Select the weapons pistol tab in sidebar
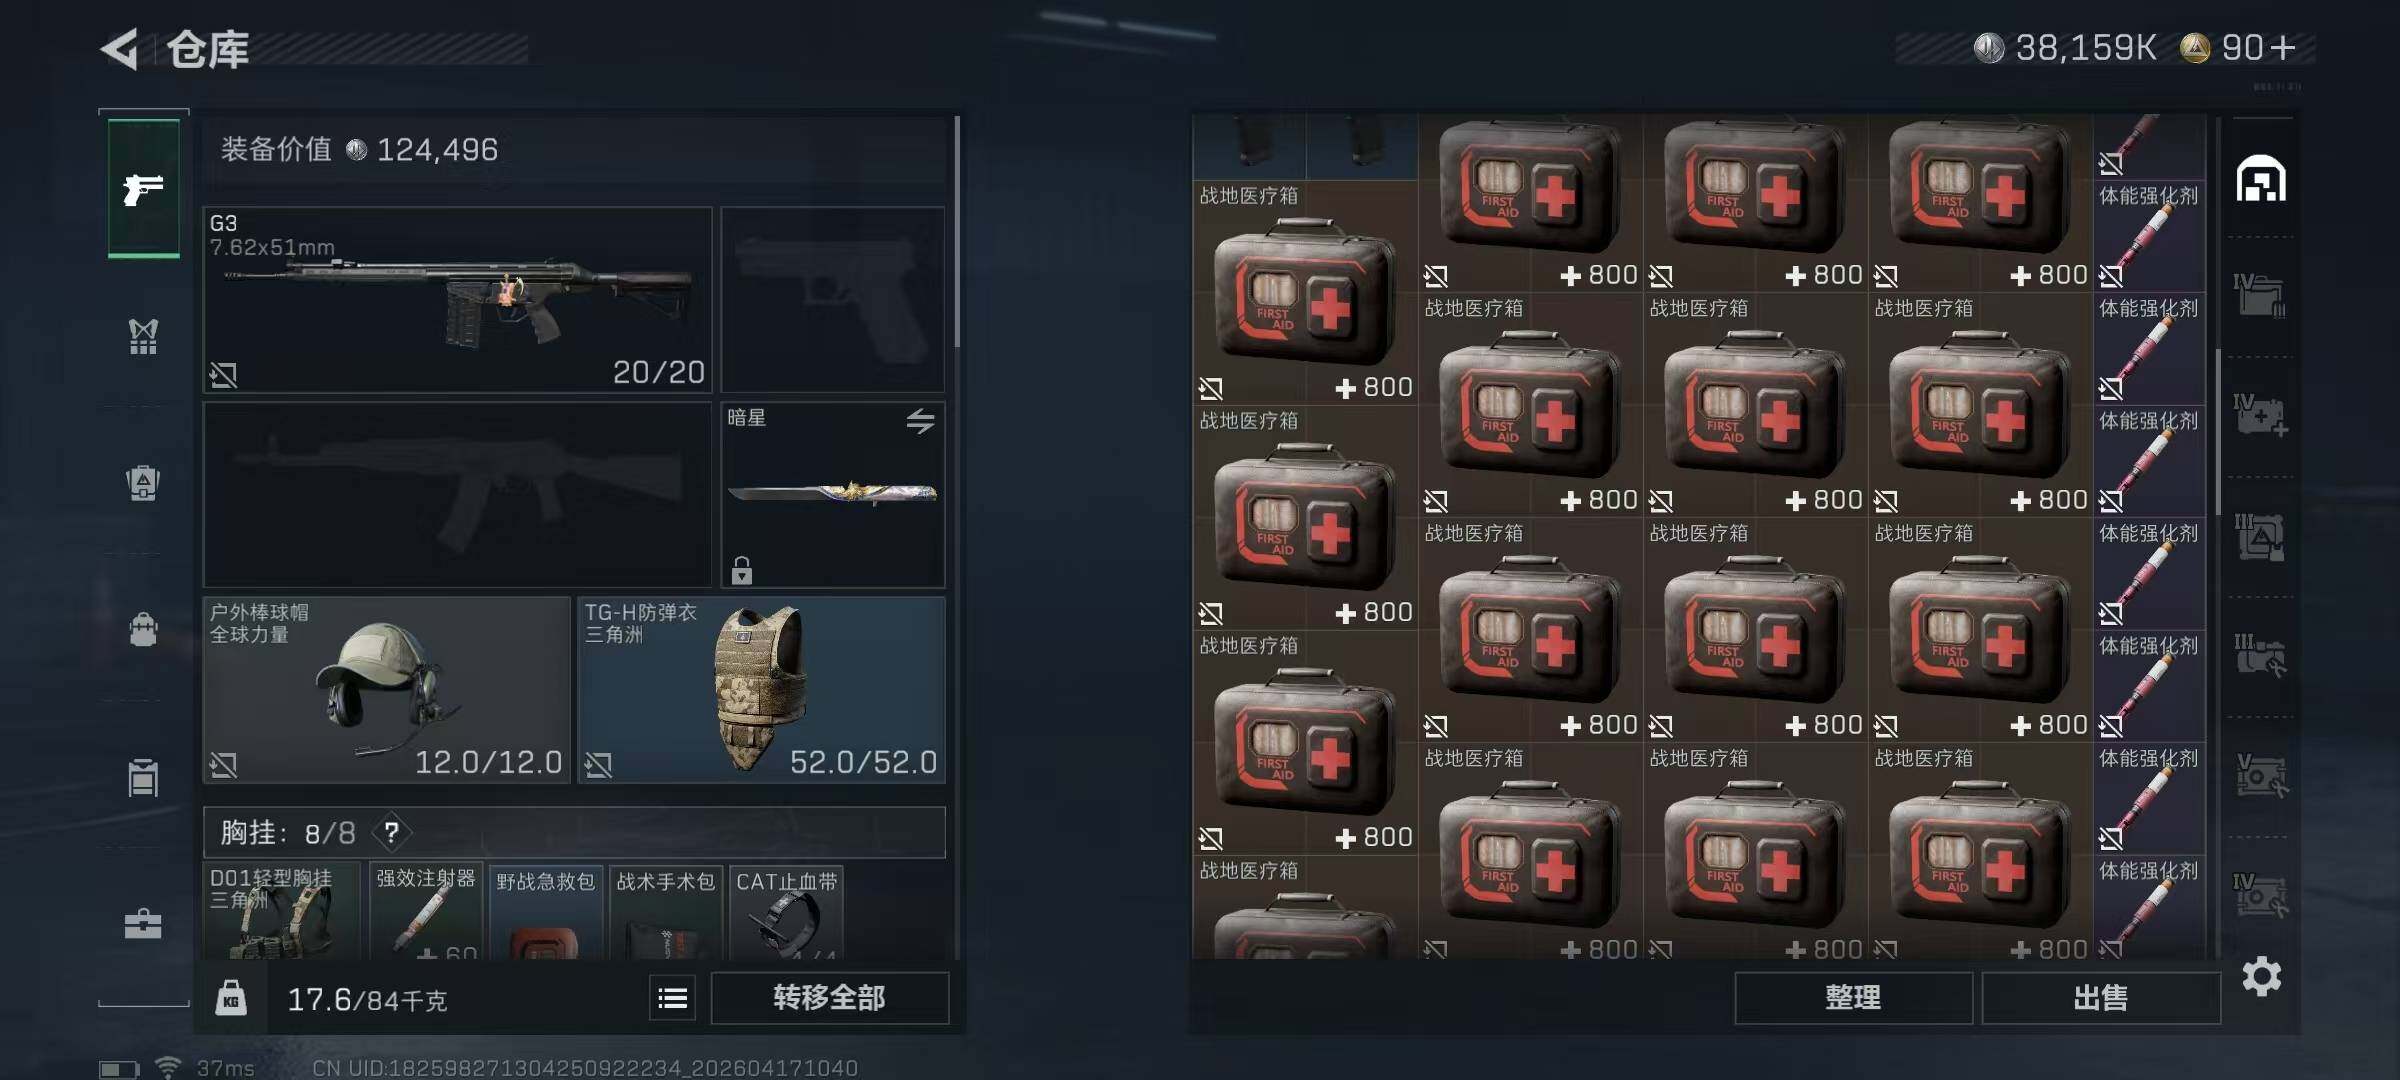 point(144,188)
